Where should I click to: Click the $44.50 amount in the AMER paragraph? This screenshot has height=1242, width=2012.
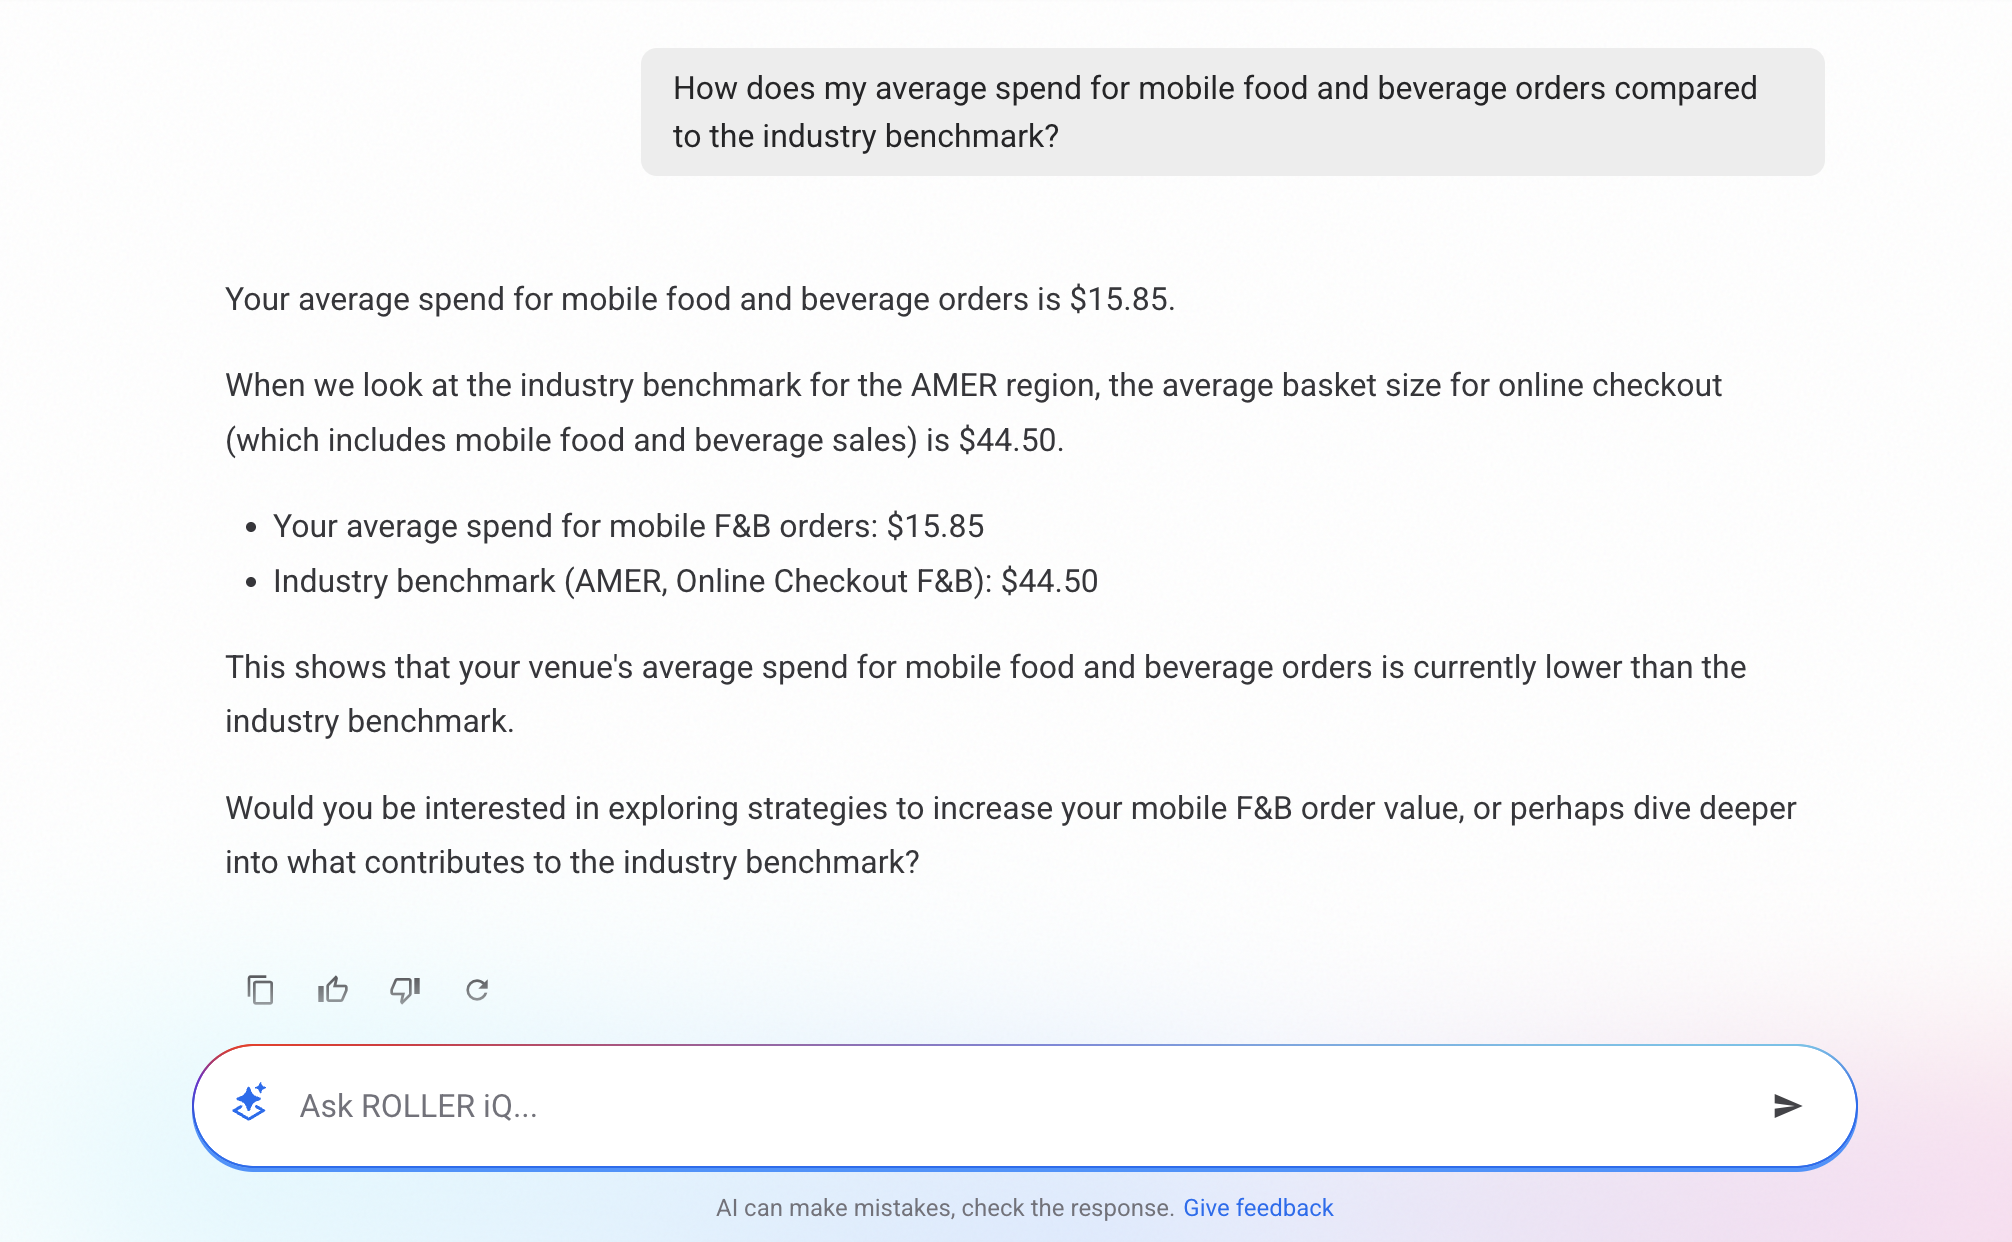tap(1008, 440)
